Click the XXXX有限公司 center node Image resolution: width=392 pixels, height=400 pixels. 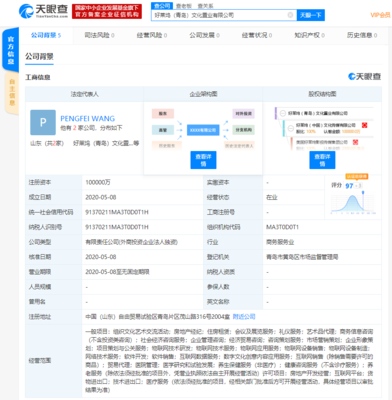click(203, 130)
